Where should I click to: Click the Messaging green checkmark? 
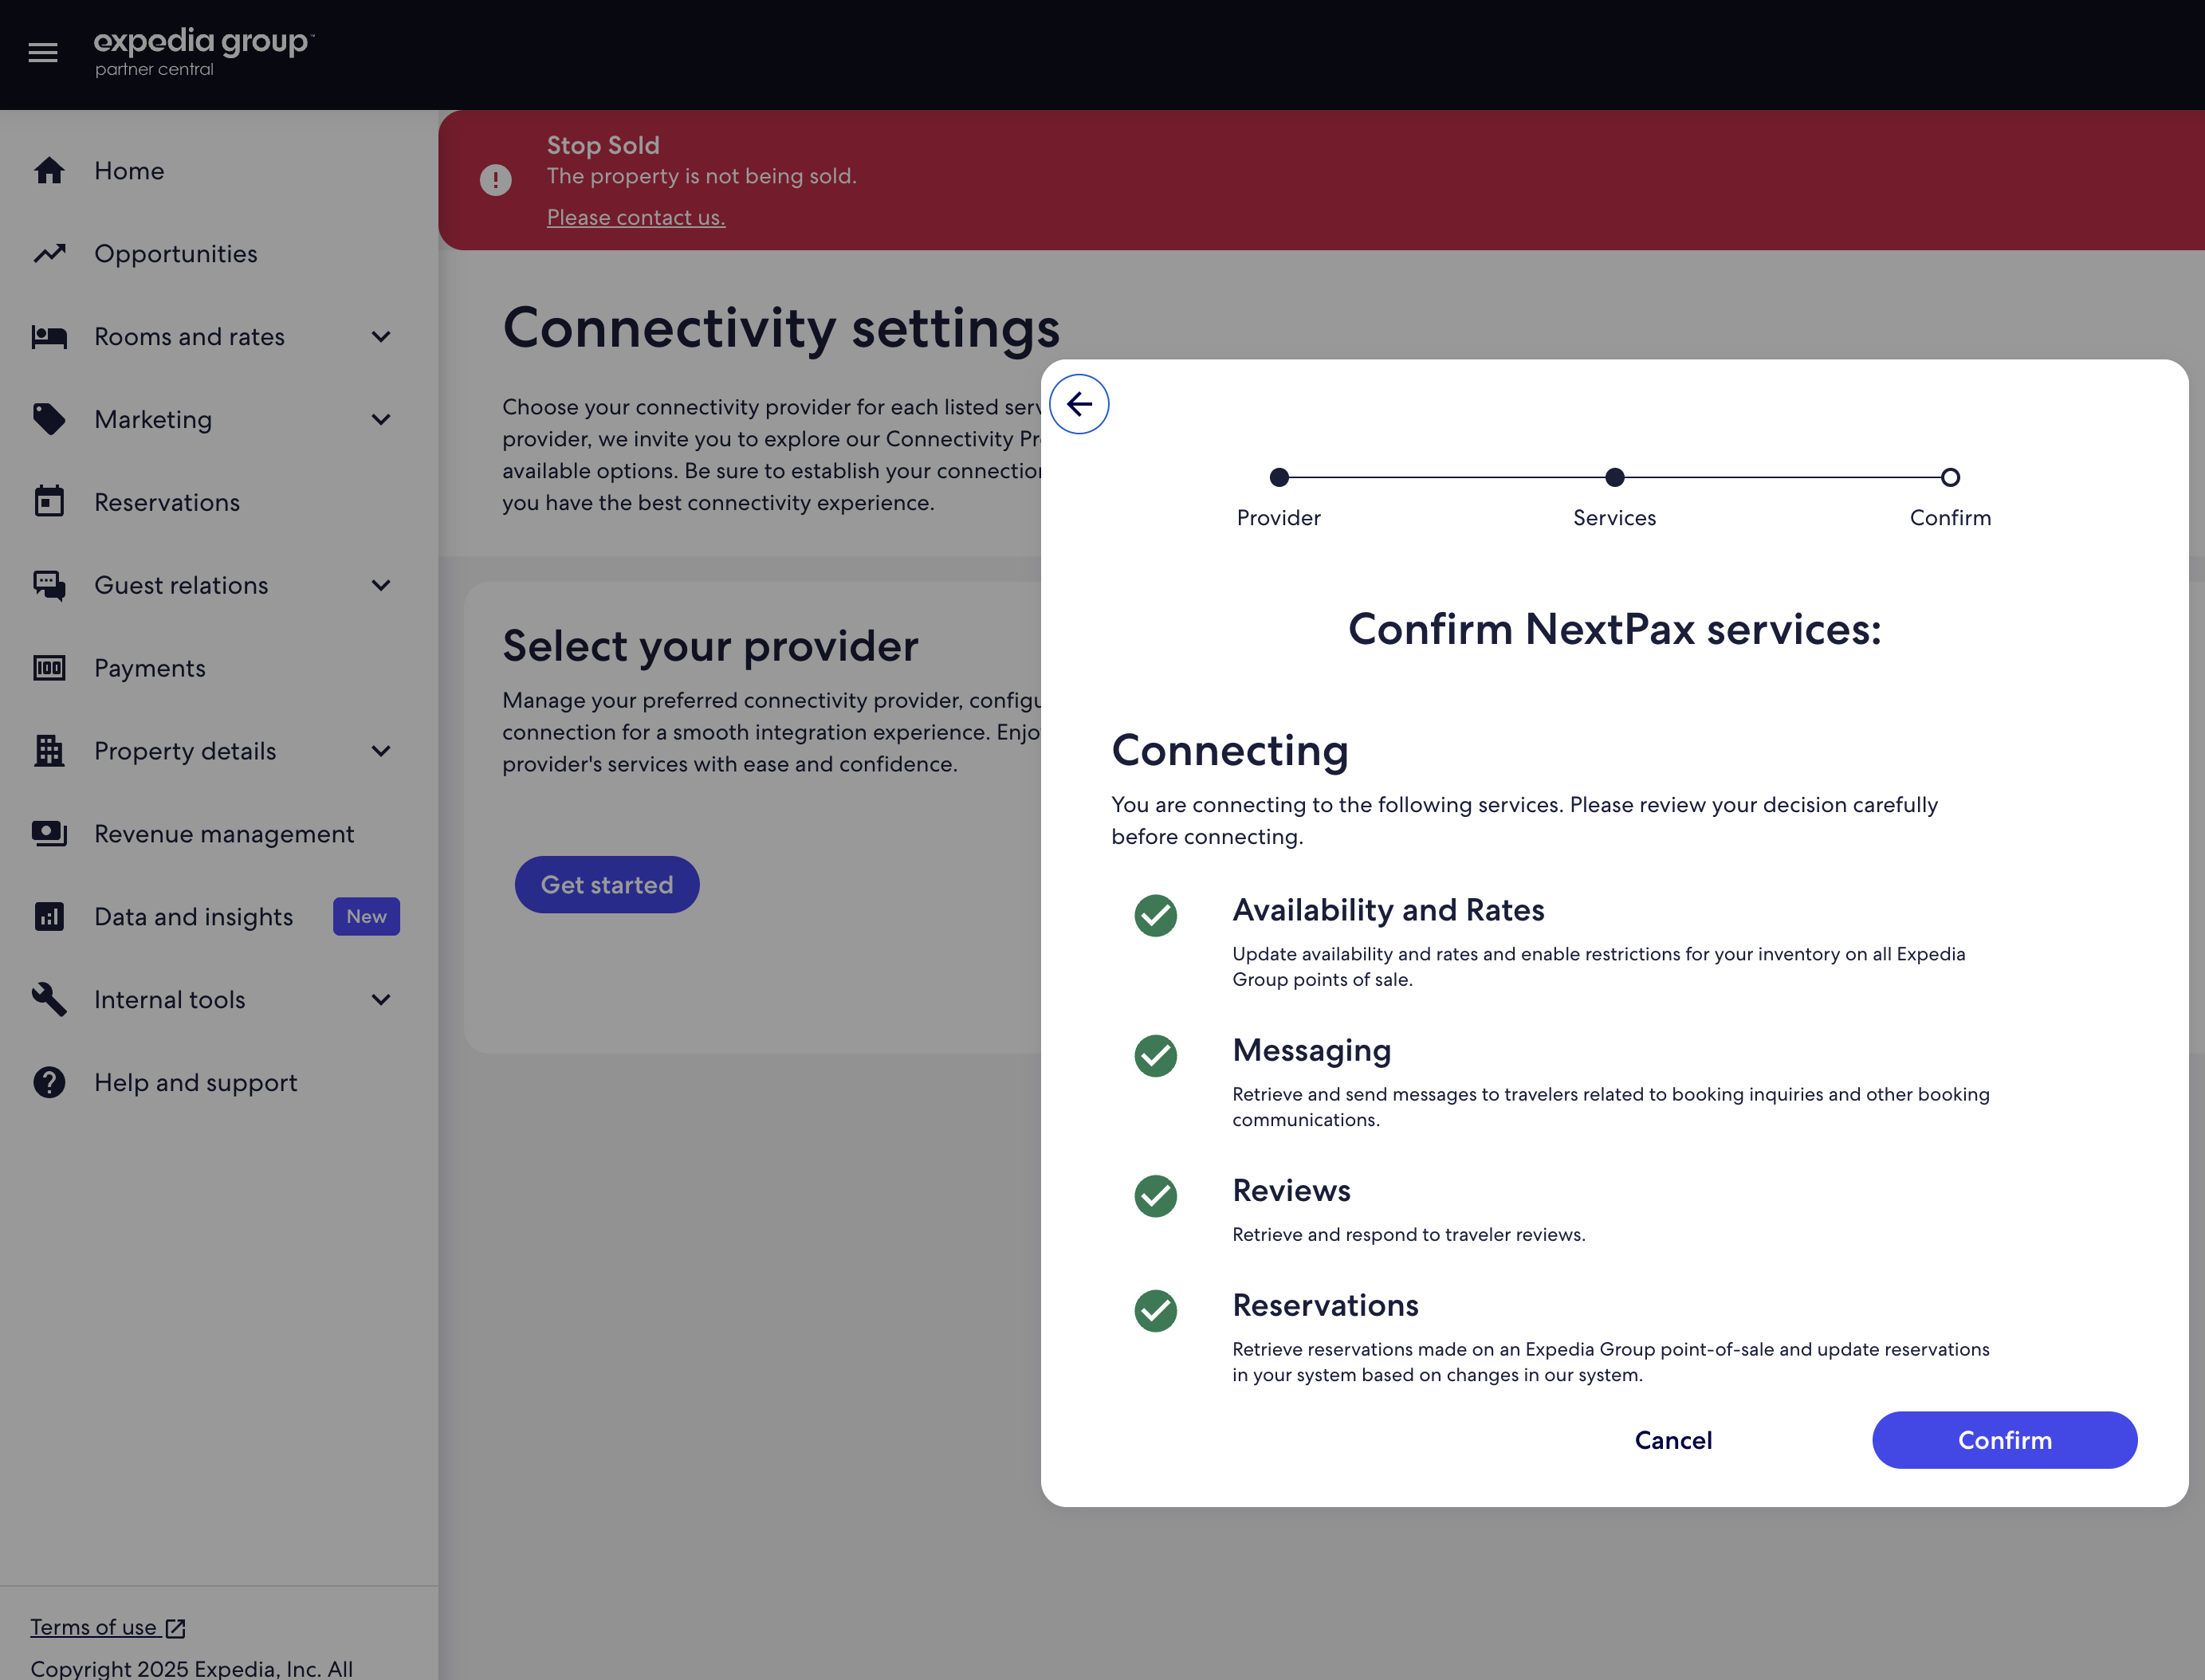tap(1155, 1056)
